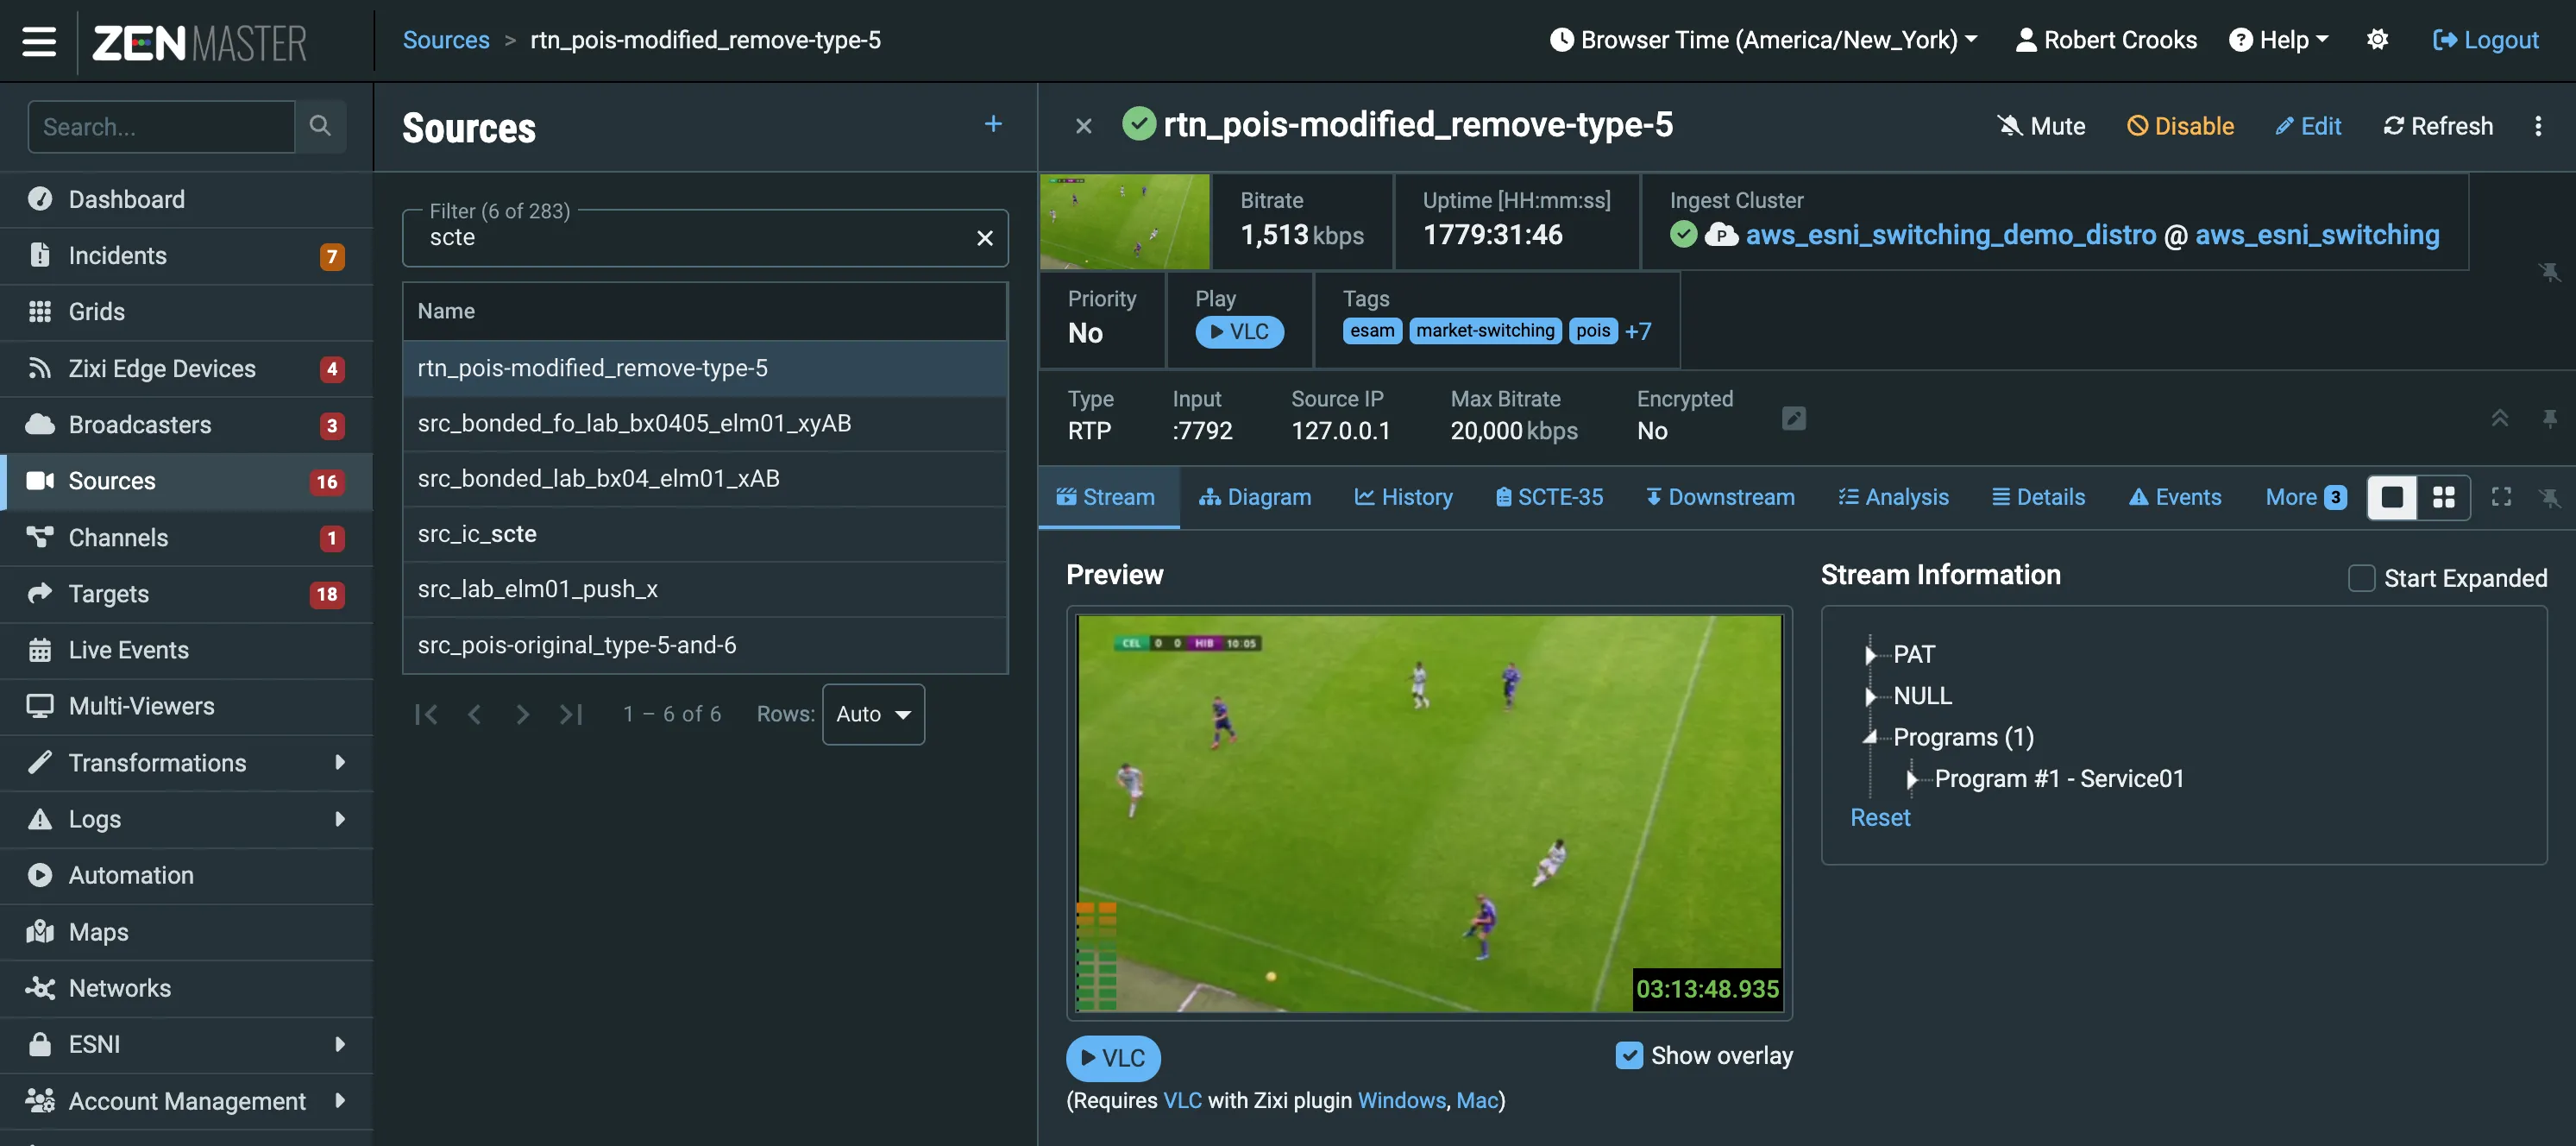Open Targets in the sidebar
The height and width of the screenshot is (1146, 2576).
[x=186, y=594]
